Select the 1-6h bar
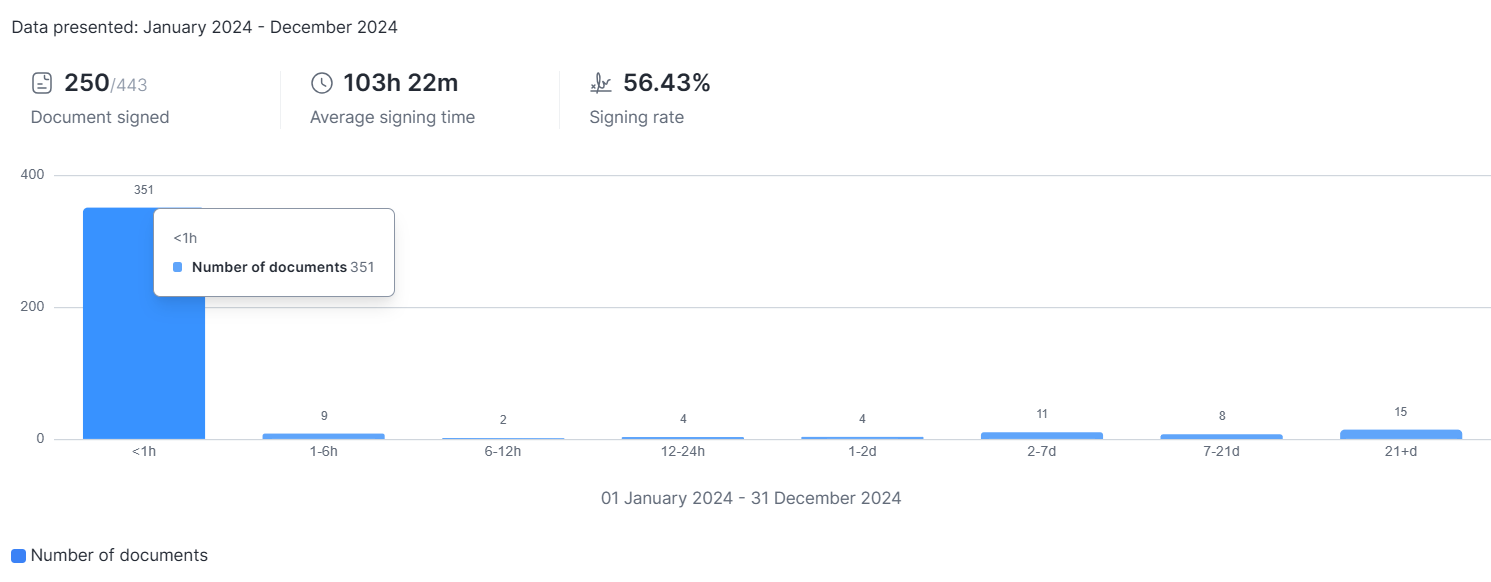 (x=323, y=436)
